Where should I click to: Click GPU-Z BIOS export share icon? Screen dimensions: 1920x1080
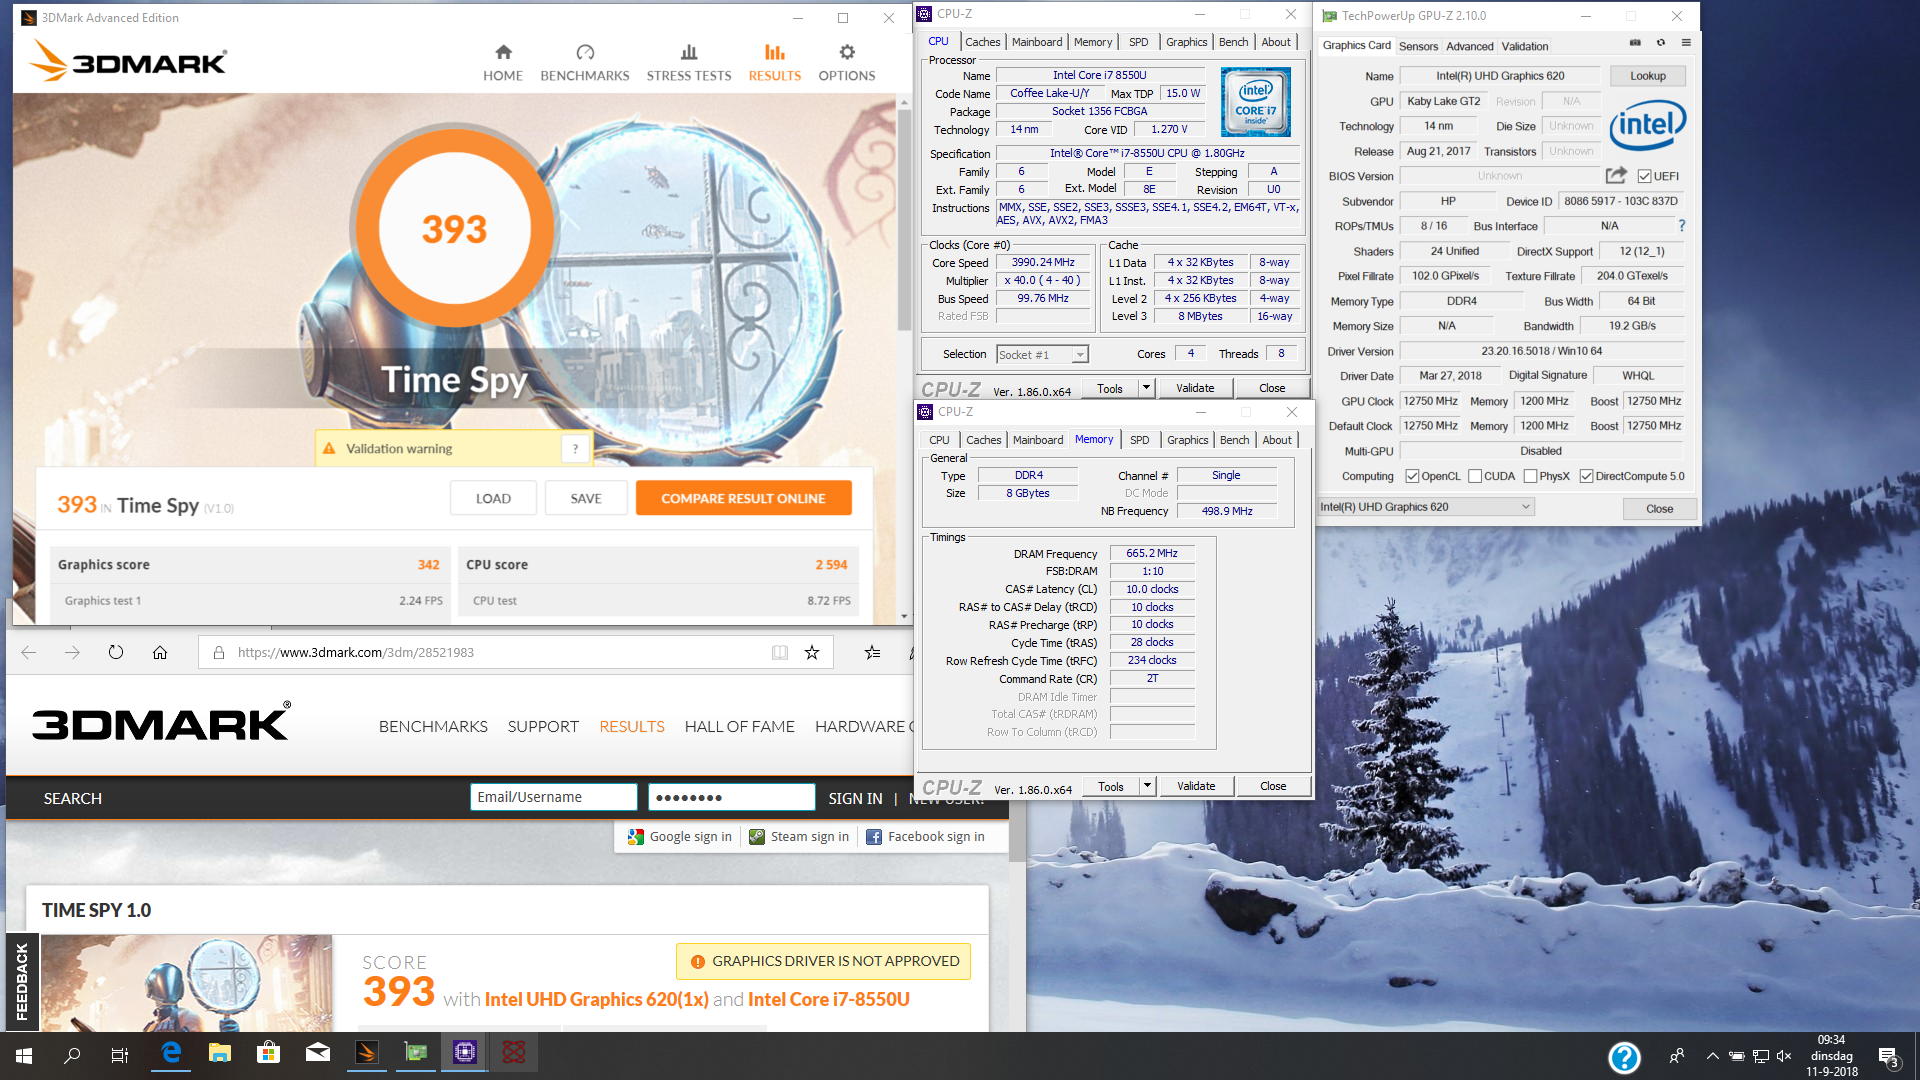1616,175
